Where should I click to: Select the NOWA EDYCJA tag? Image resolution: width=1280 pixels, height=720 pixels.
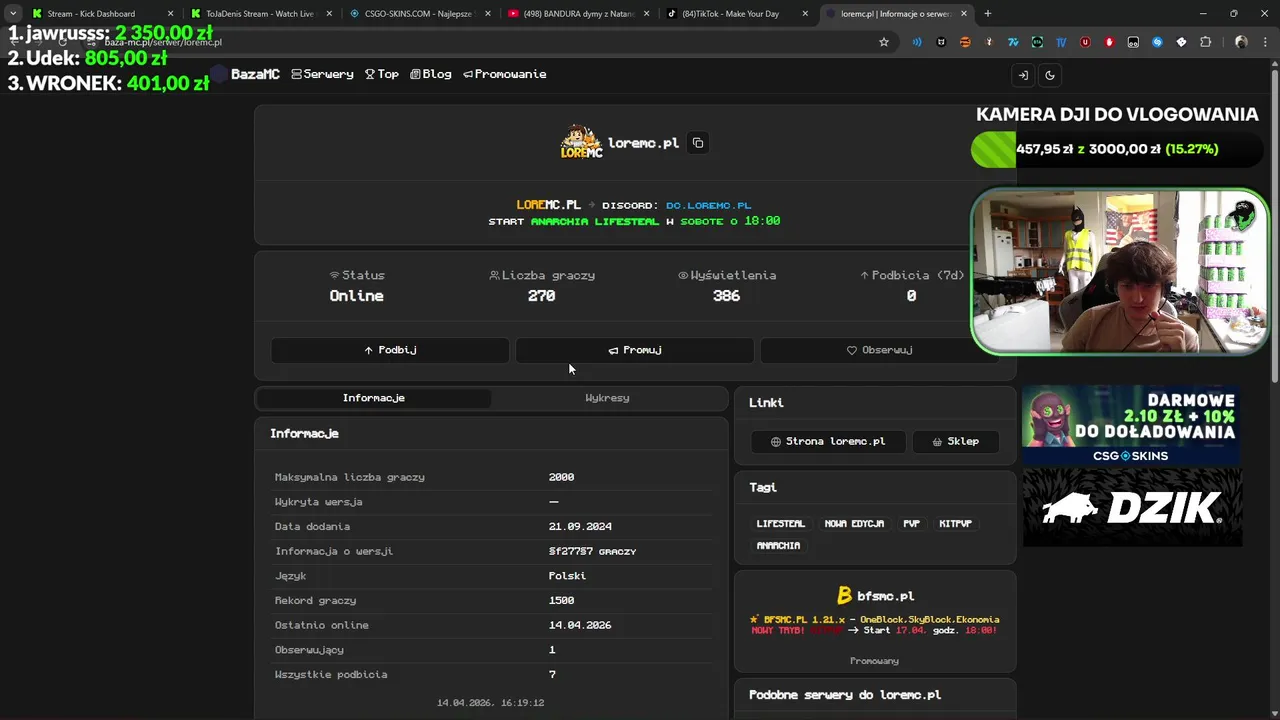854,524
